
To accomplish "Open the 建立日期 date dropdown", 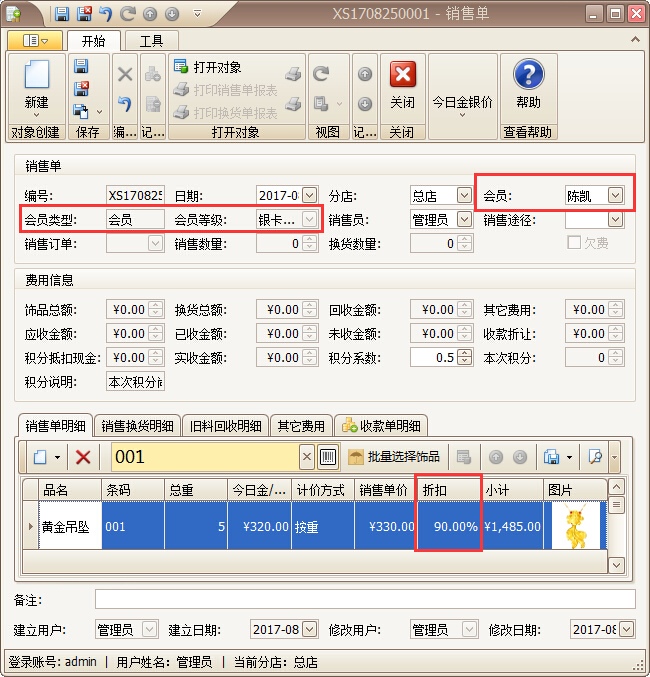I will click(309, 629).
